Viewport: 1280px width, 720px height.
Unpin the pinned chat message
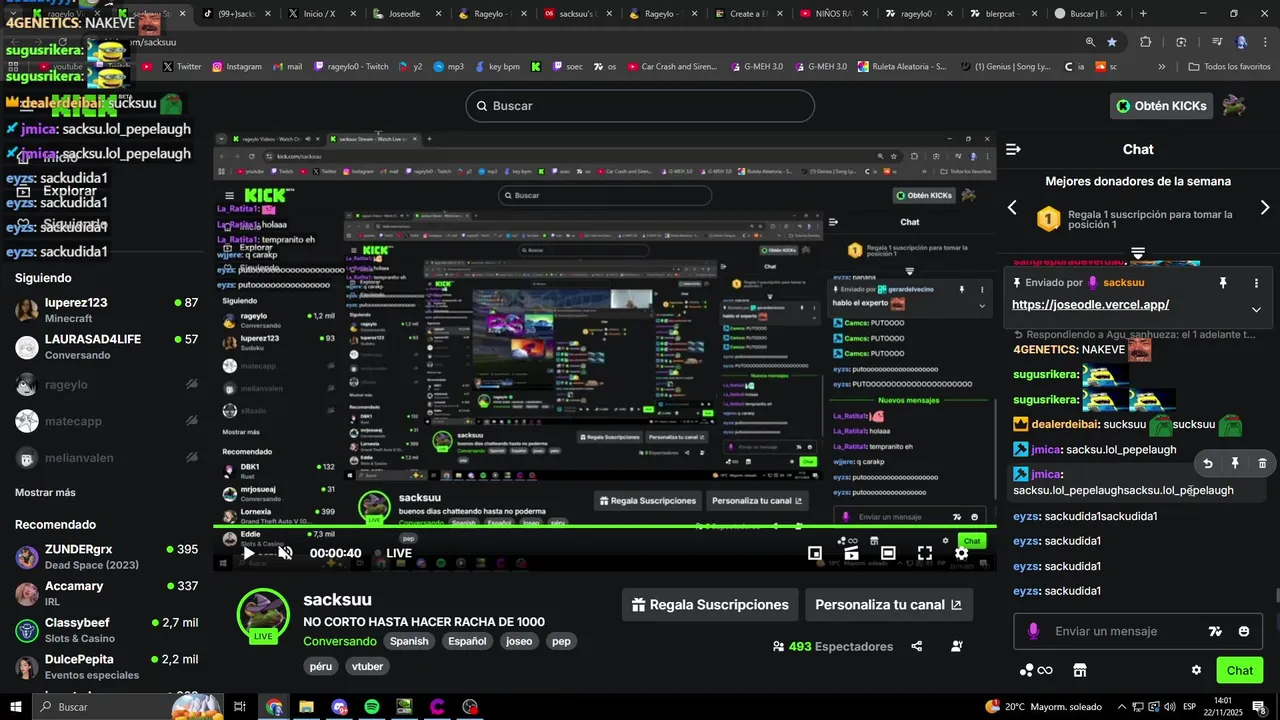pos(1223,283)
